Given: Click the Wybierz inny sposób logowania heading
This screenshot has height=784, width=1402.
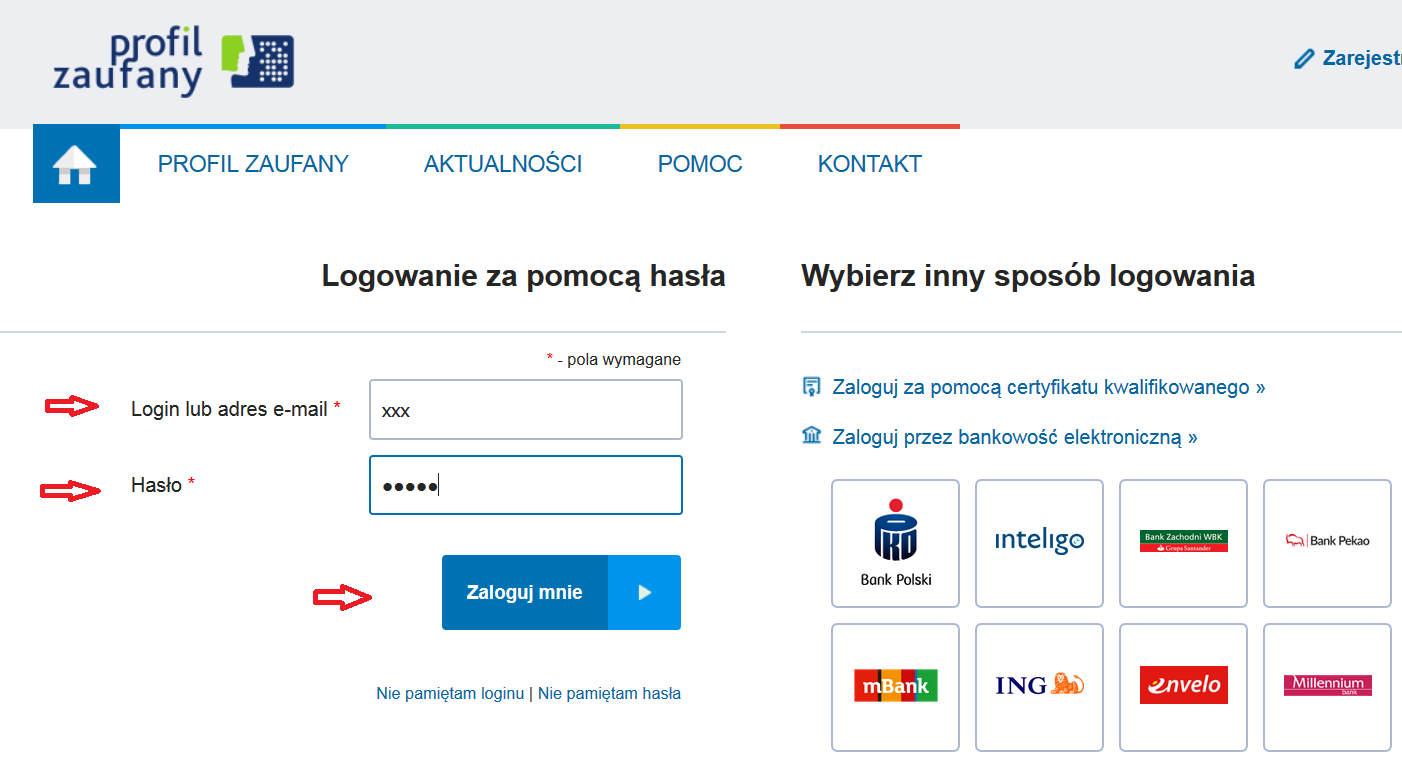Looking at the screenshot, I should pos(1028,276).
